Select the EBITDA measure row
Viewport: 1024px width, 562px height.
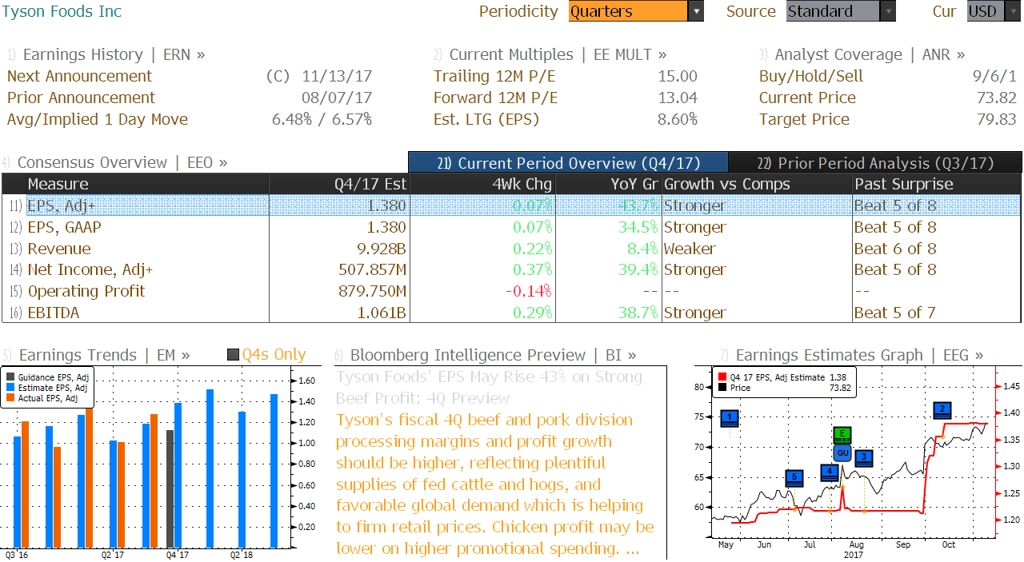click(511, 313)
